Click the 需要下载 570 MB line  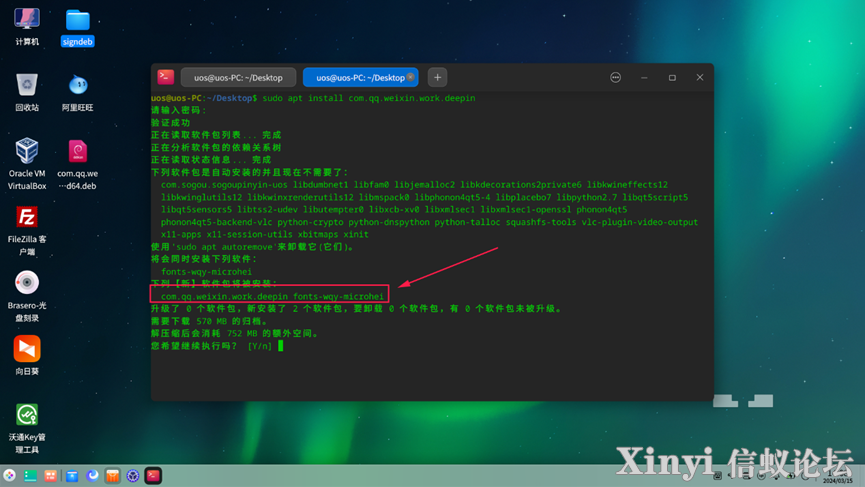209,321
